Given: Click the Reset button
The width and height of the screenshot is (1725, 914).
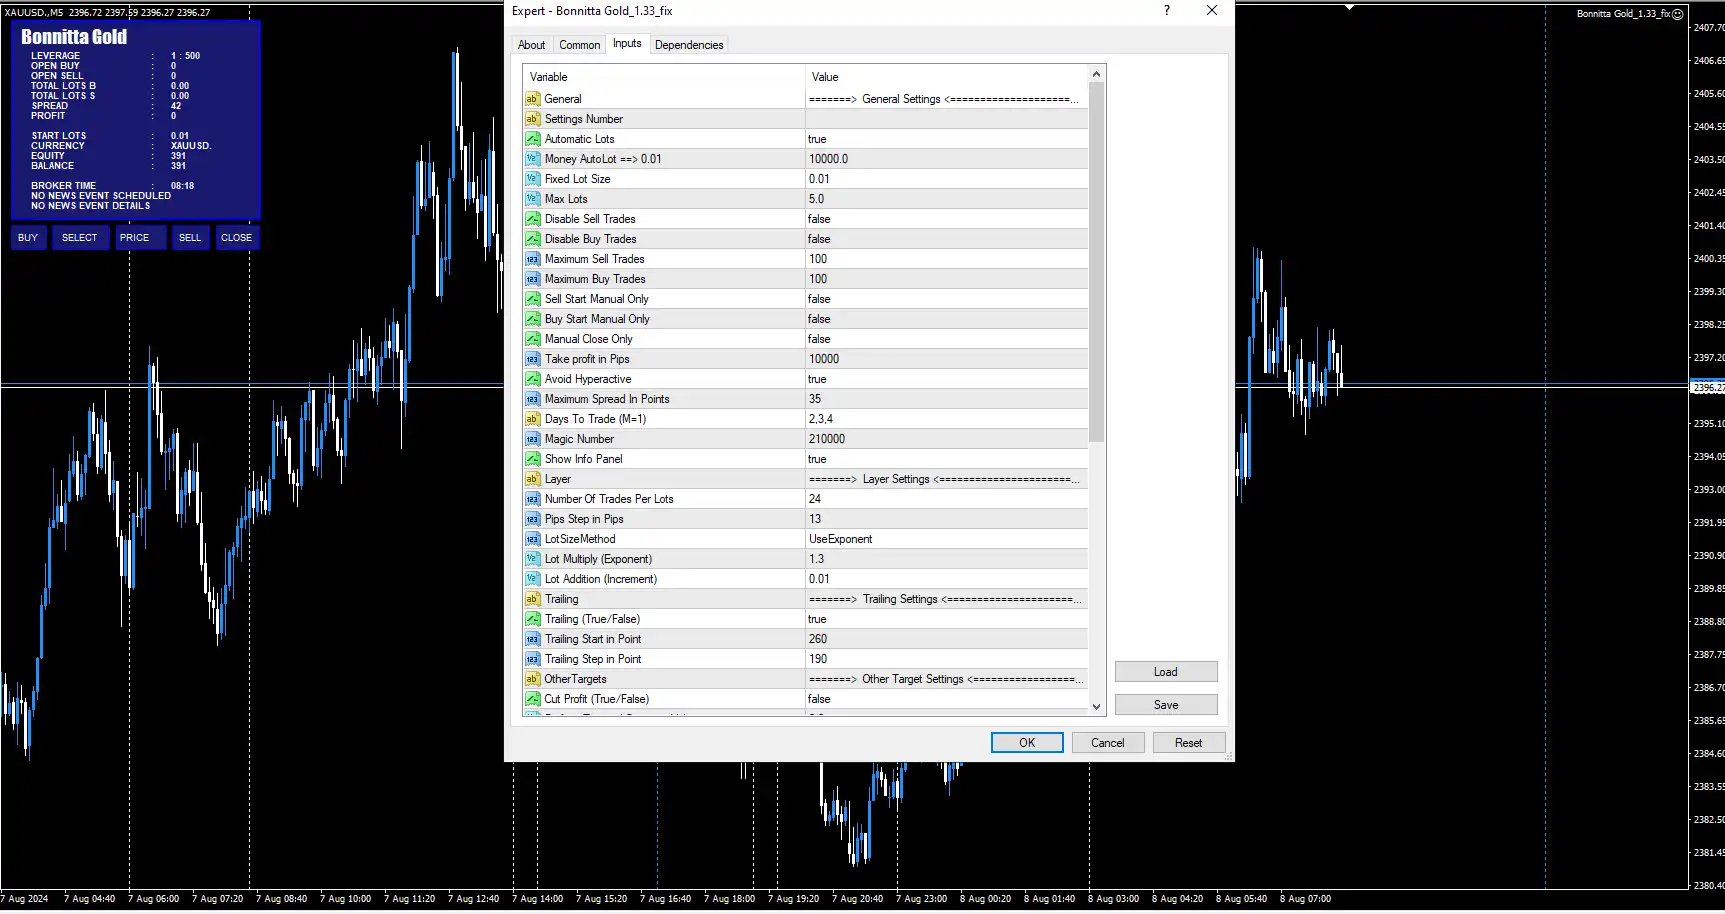Looking at the screenshot, I should pos(1189,743).
